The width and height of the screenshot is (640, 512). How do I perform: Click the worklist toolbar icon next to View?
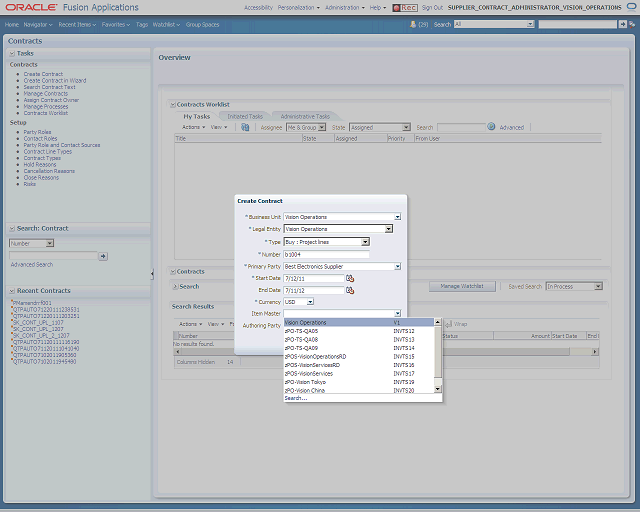point(245,127)
